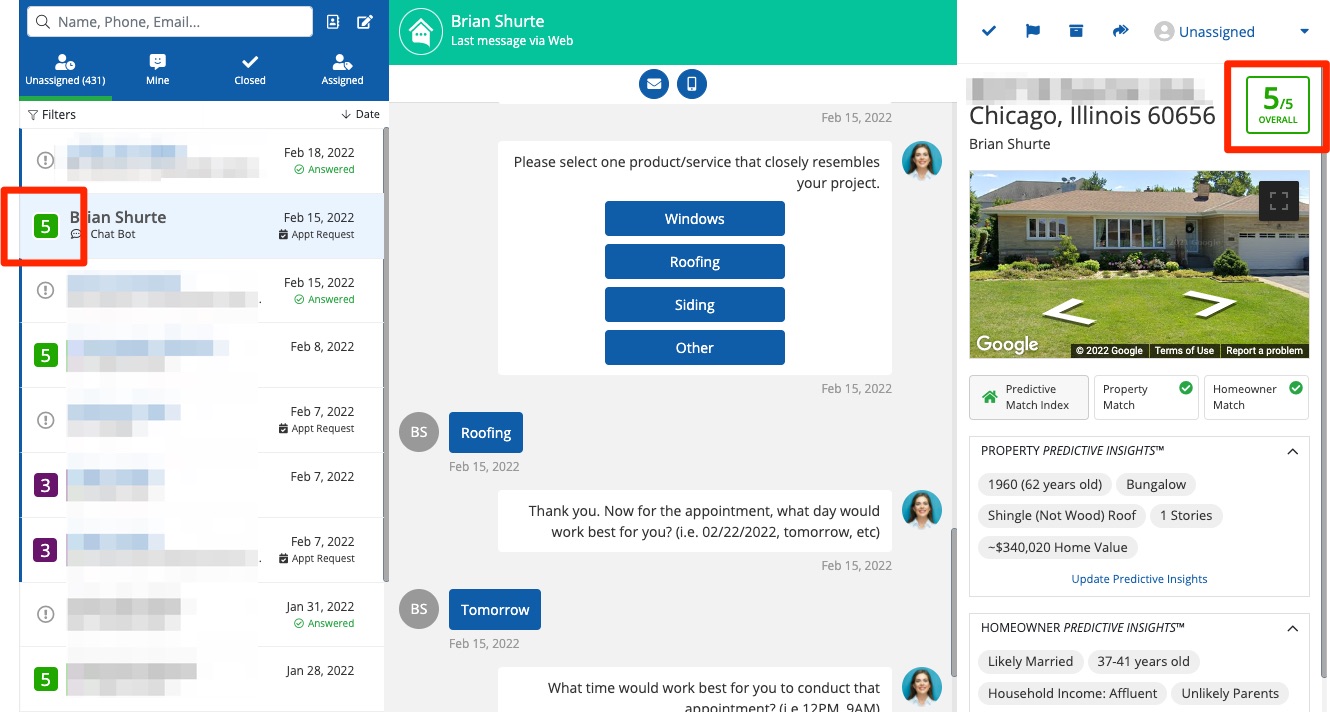Image resolution: width=1330 pixels, height=712 pixels.
Task: Switch to the Closed tab
Action: tap(250, 69)
